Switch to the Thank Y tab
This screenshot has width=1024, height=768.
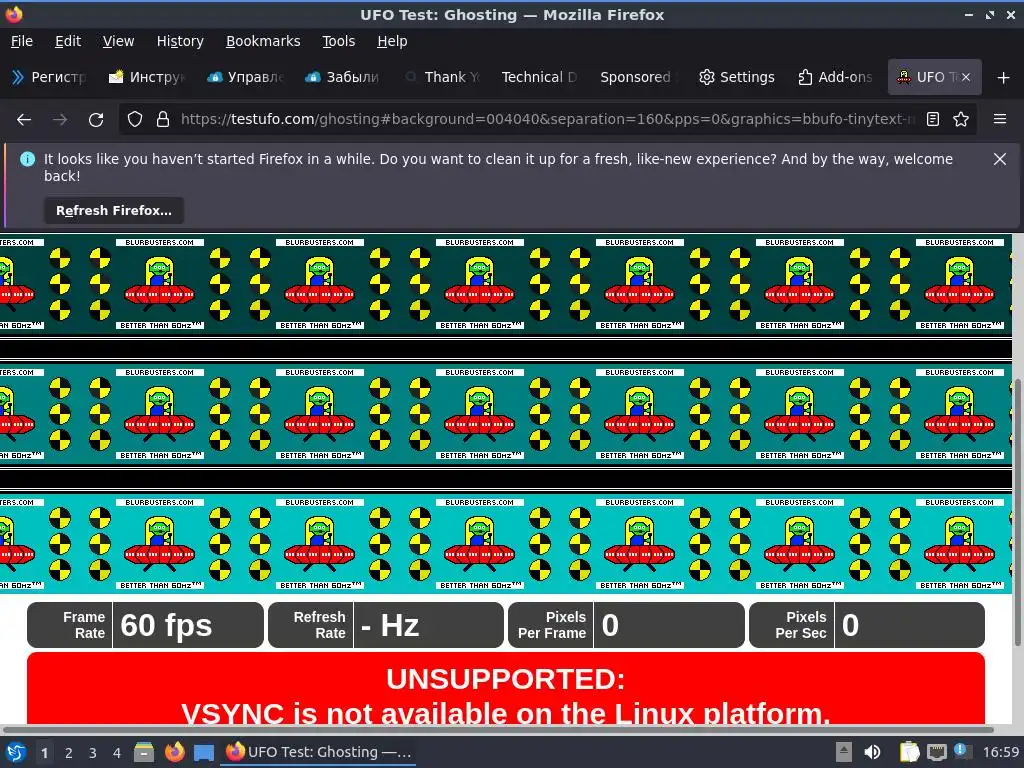[x=442, y=77]
